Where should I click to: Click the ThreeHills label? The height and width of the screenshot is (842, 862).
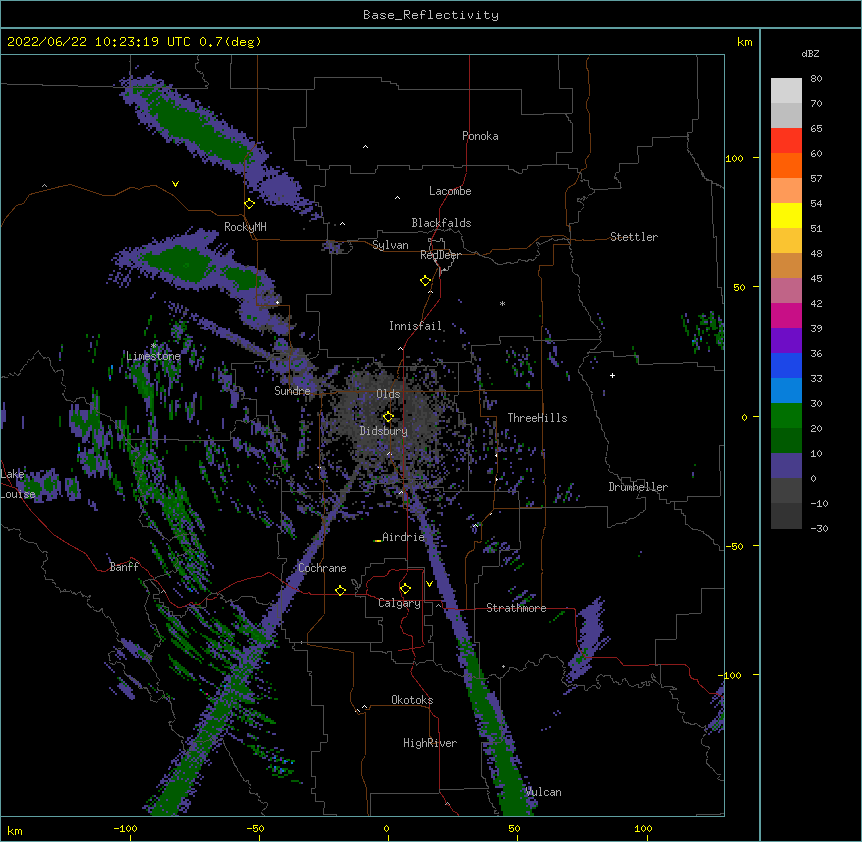coord(537,418)
